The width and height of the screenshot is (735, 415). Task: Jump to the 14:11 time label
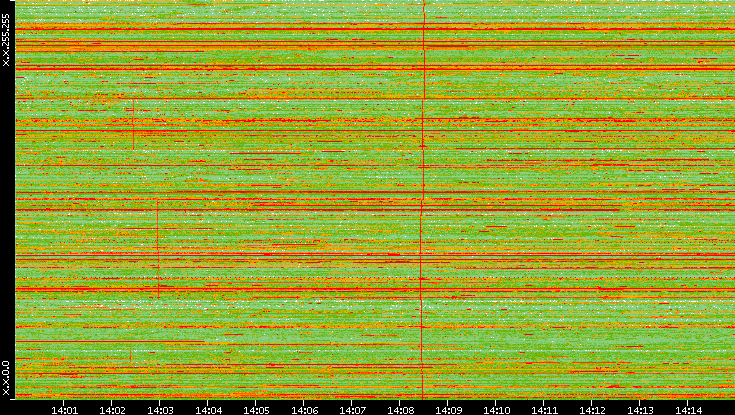pyautogui.click(x=545, y=409)
